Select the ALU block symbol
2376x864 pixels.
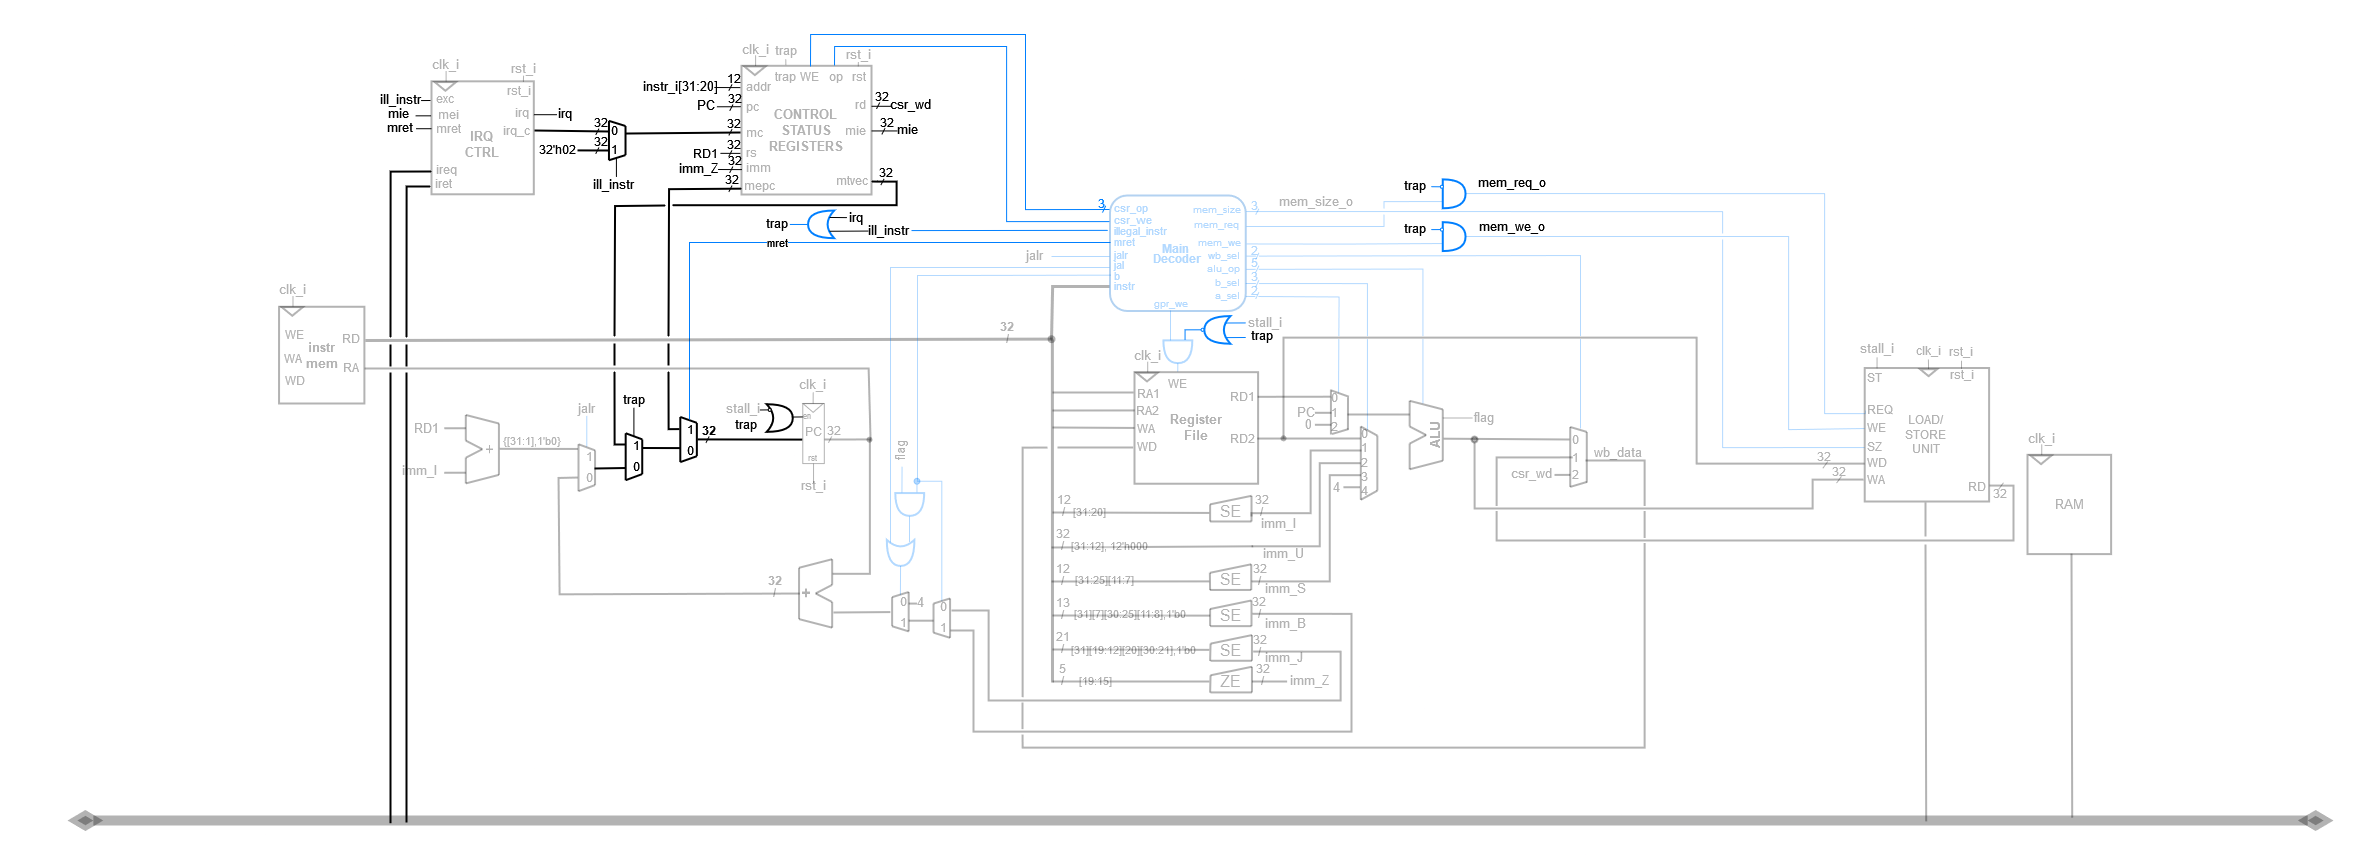pos(1426,435)
